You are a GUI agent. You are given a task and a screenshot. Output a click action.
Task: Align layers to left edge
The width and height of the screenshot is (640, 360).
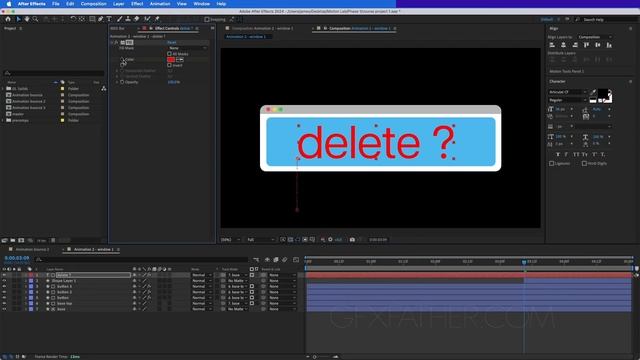(x=552, y=45)
